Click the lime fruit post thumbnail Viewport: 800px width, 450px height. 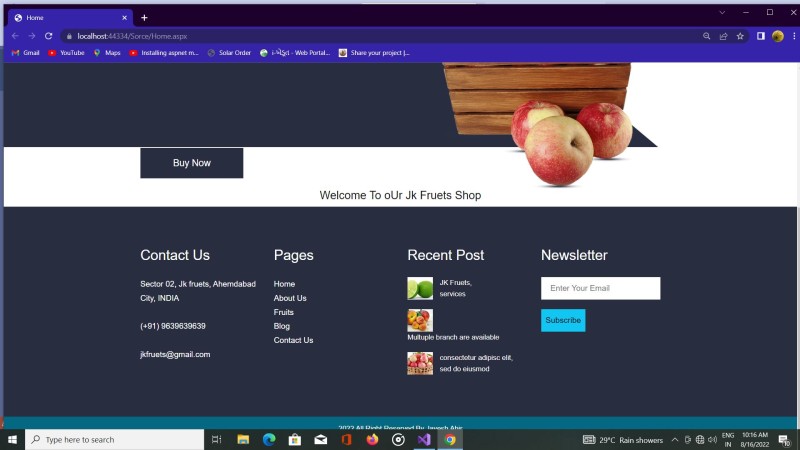(420, 288)
